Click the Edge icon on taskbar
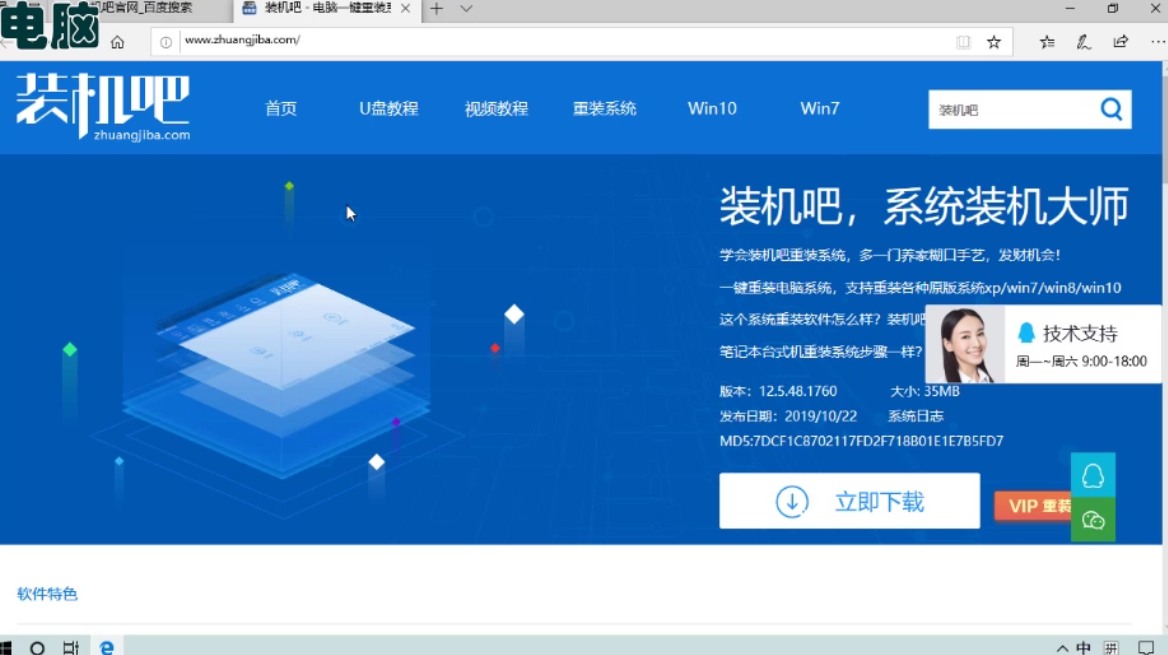1168x655 pixels. pos(107,647)
